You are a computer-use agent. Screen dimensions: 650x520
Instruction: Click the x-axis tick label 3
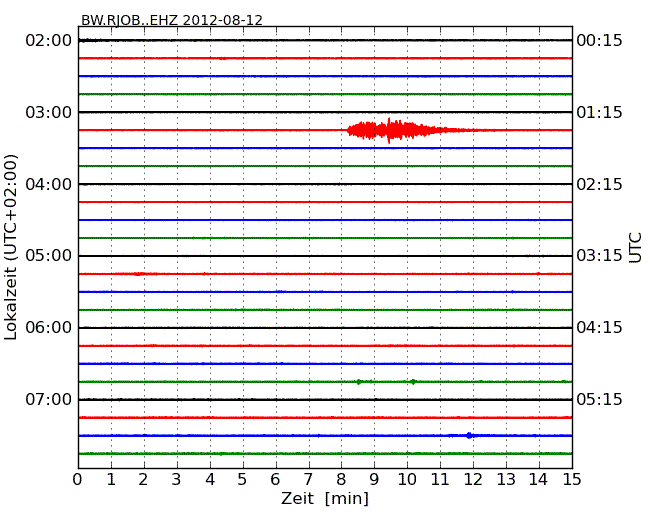pos(176,479)
